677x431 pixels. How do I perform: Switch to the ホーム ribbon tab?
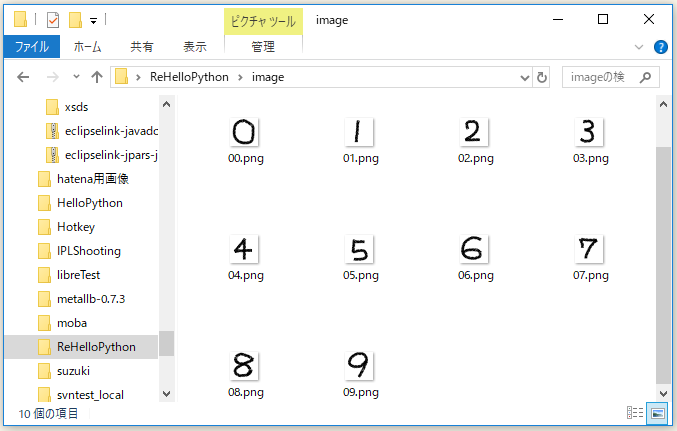click(x=87, y=46)
